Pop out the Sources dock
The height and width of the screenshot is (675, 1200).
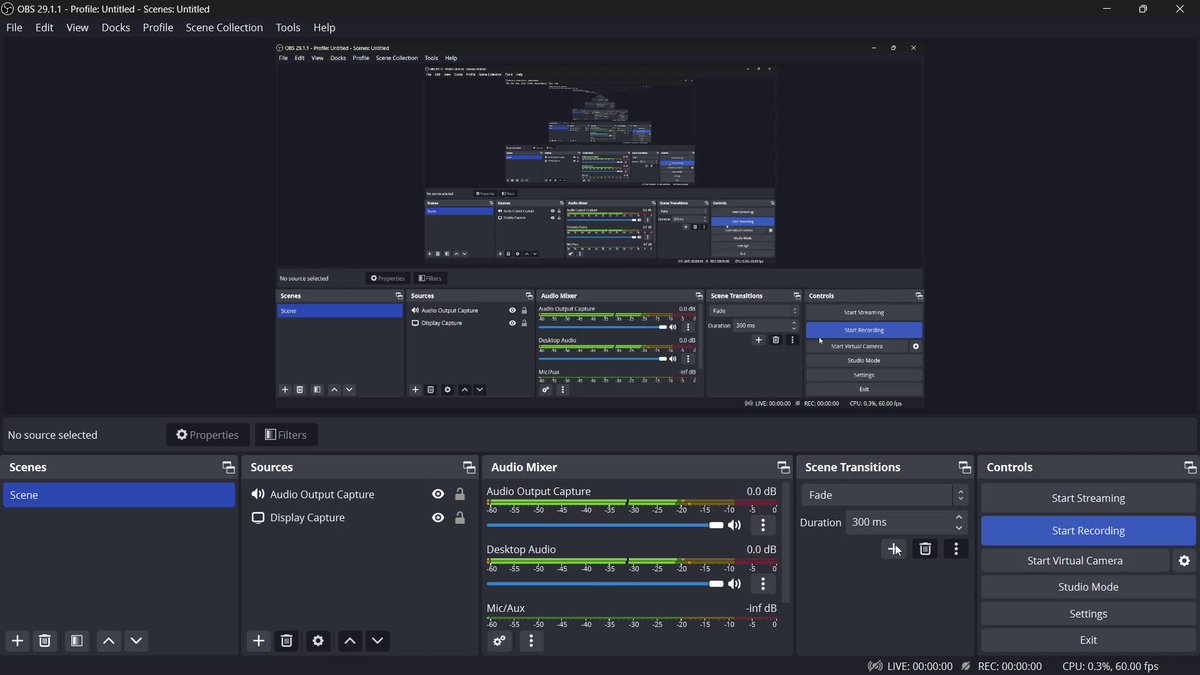[x=469, y=467]
